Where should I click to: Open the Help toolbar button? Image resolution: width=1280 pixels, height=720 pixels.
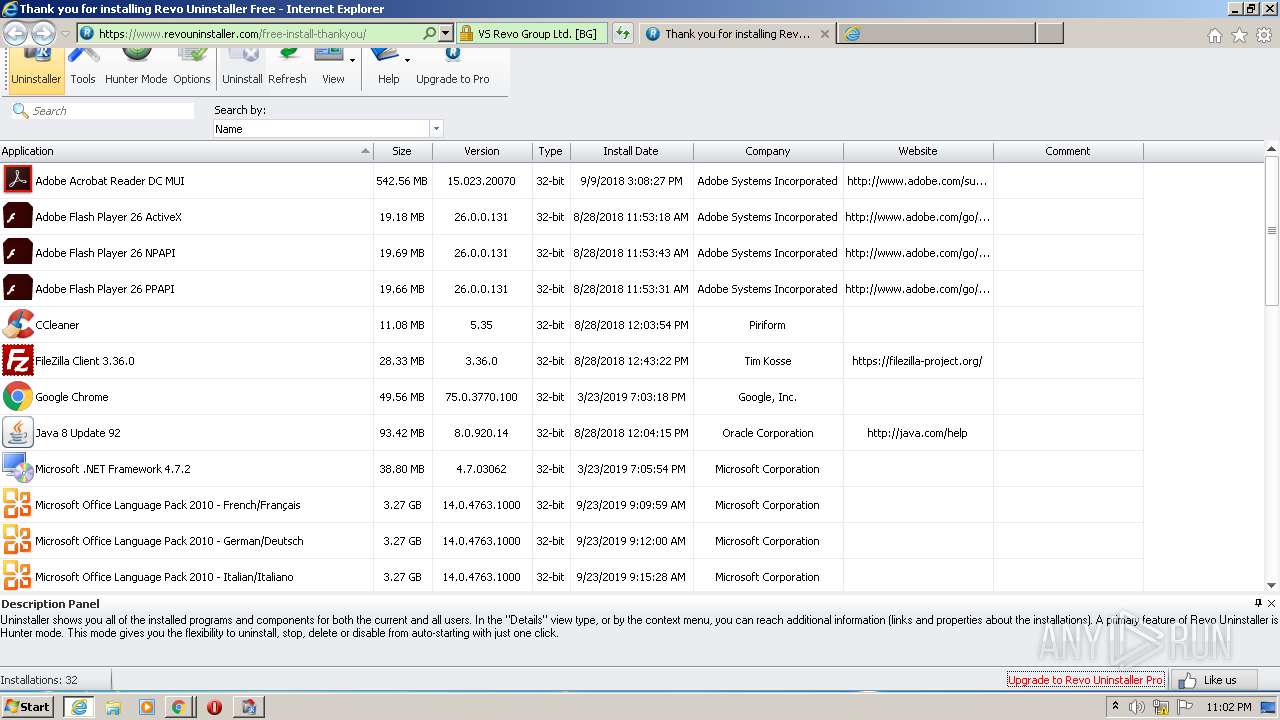(x=388, y=68)
